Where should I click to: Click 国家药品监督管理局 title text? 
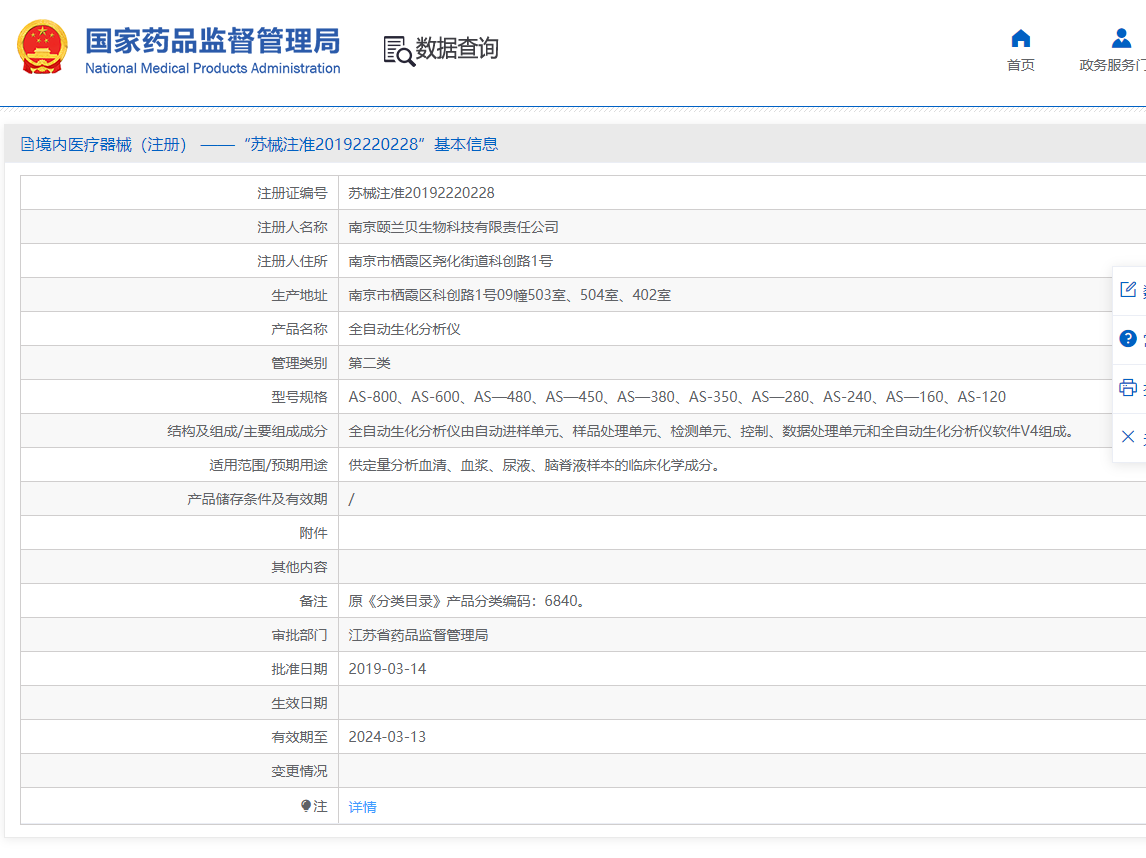(x=213, y=41)
